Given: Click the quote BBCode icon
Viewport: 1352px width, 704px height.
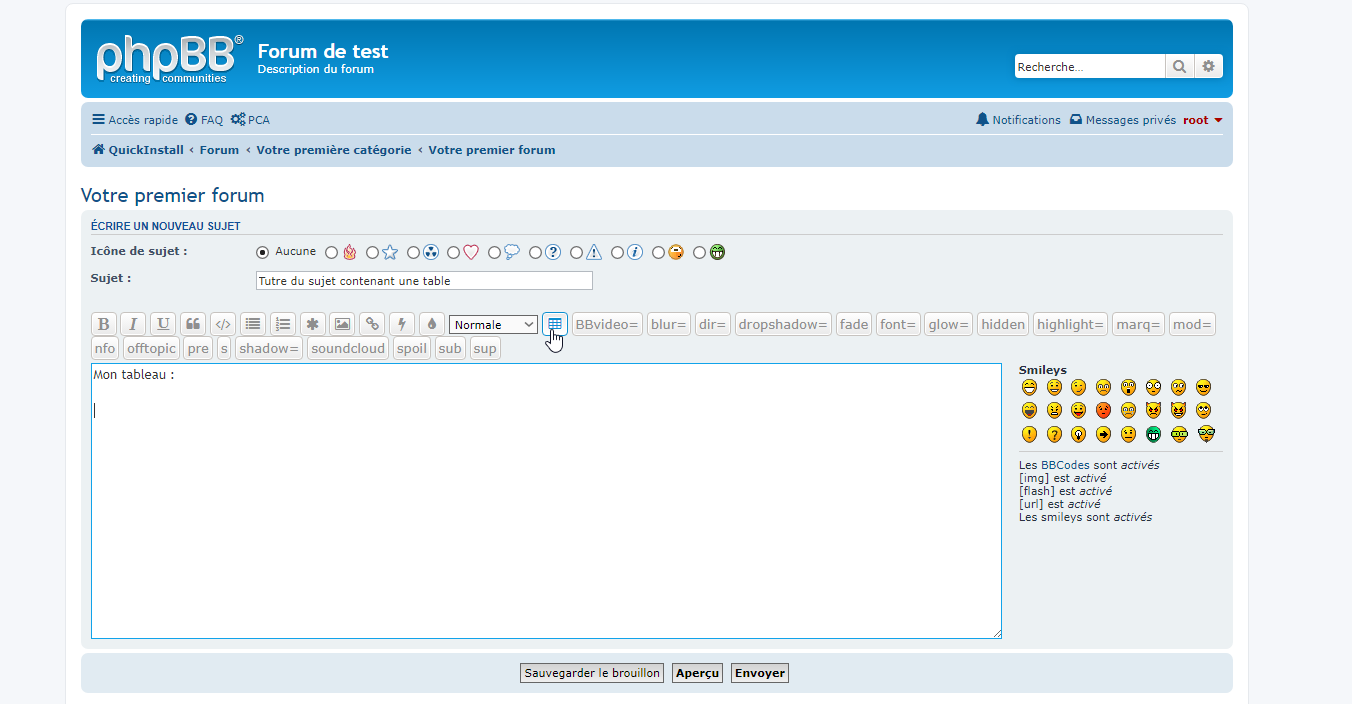Looking at the screenshot, I should pos(193,324).
